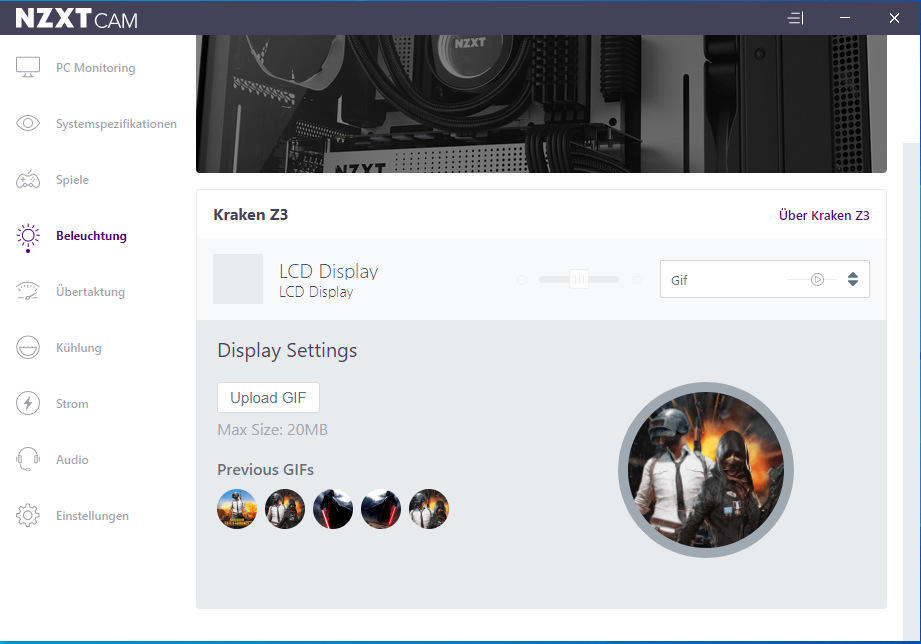This screenshot has width=921, height=644.
Task: Open the Spiele page
Action: click(x=72, y=180)
